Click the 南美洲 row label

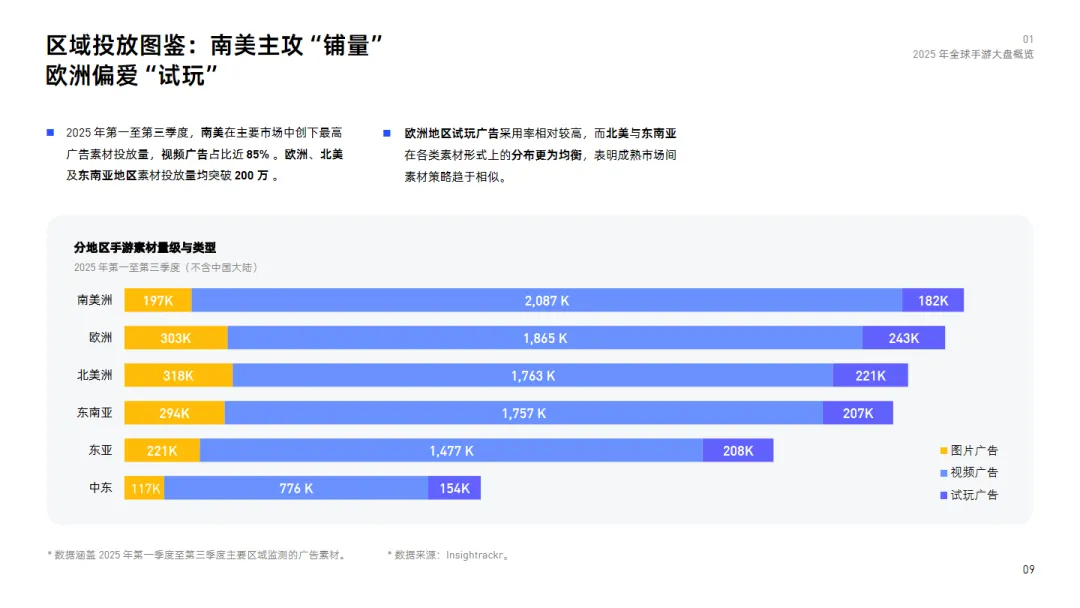(94, 300)
